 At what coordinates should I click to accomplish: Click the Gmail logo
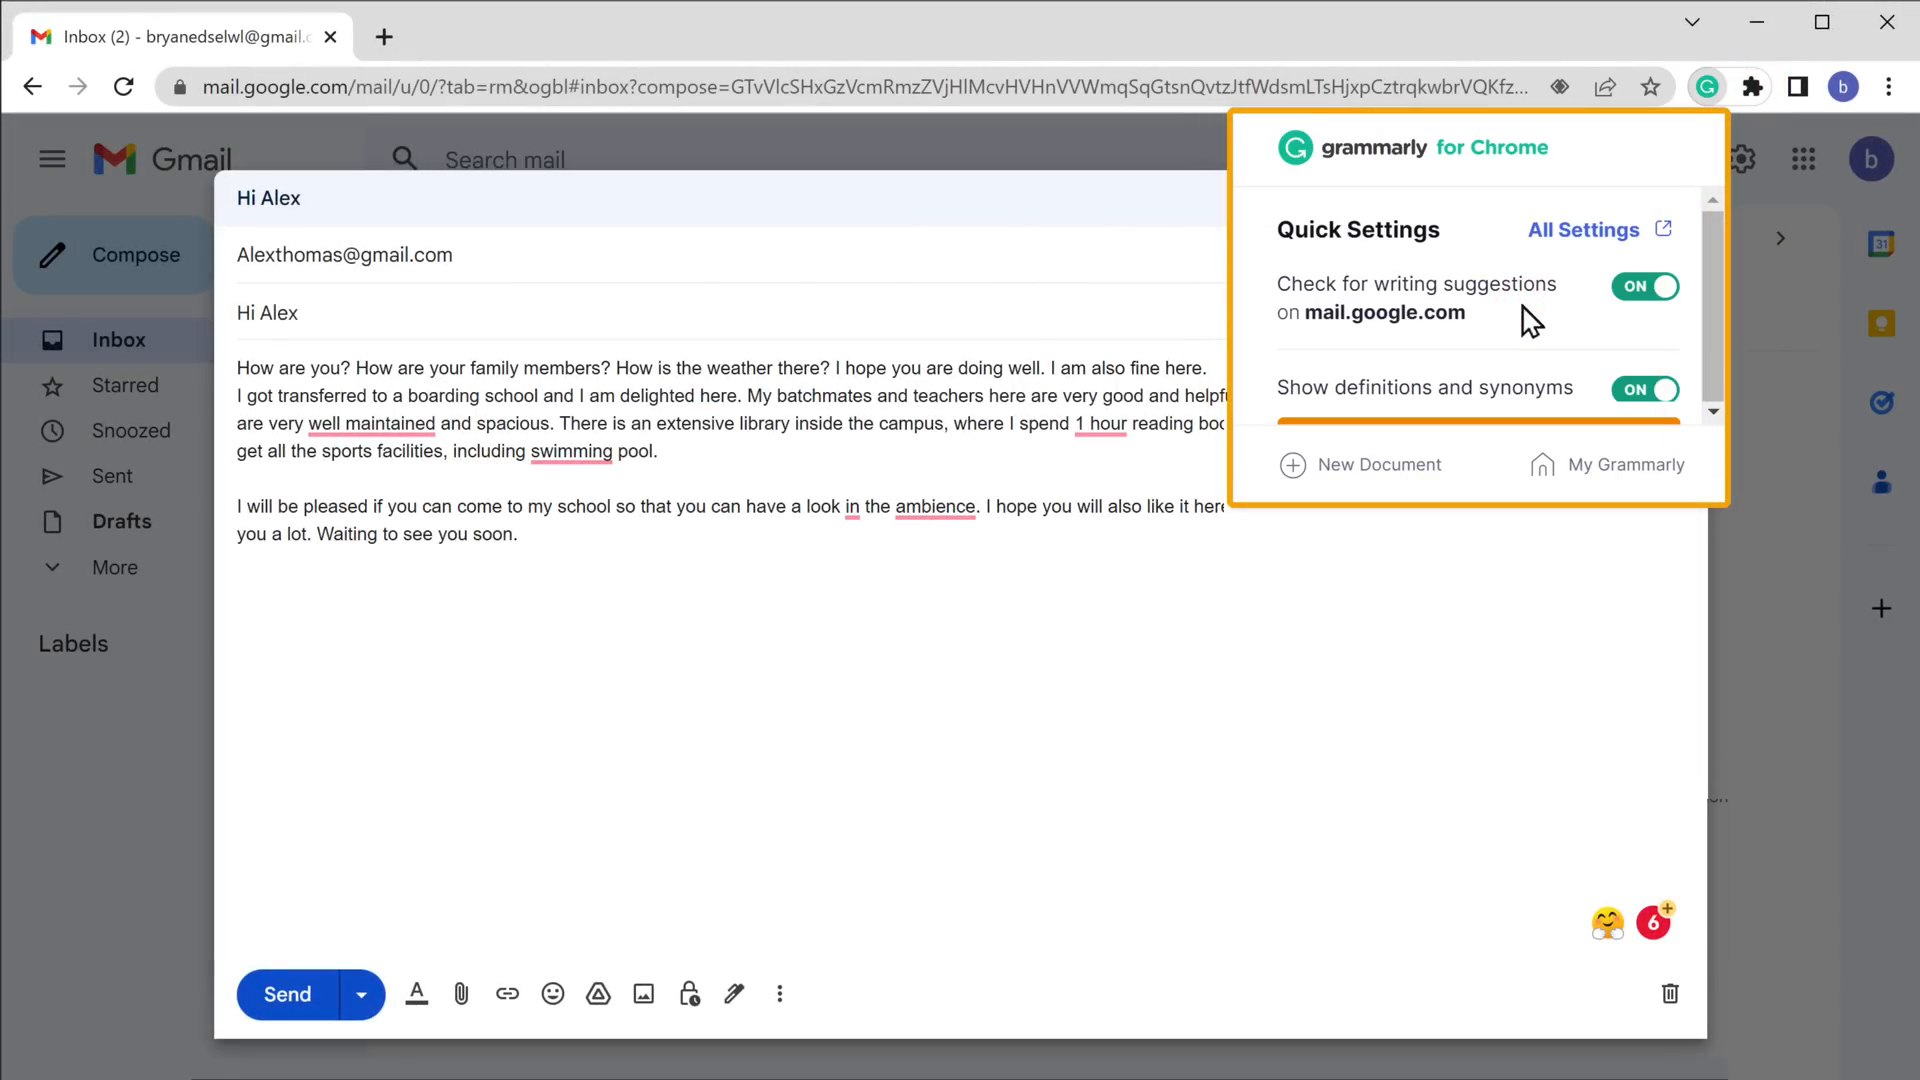(x=162, y=159)
